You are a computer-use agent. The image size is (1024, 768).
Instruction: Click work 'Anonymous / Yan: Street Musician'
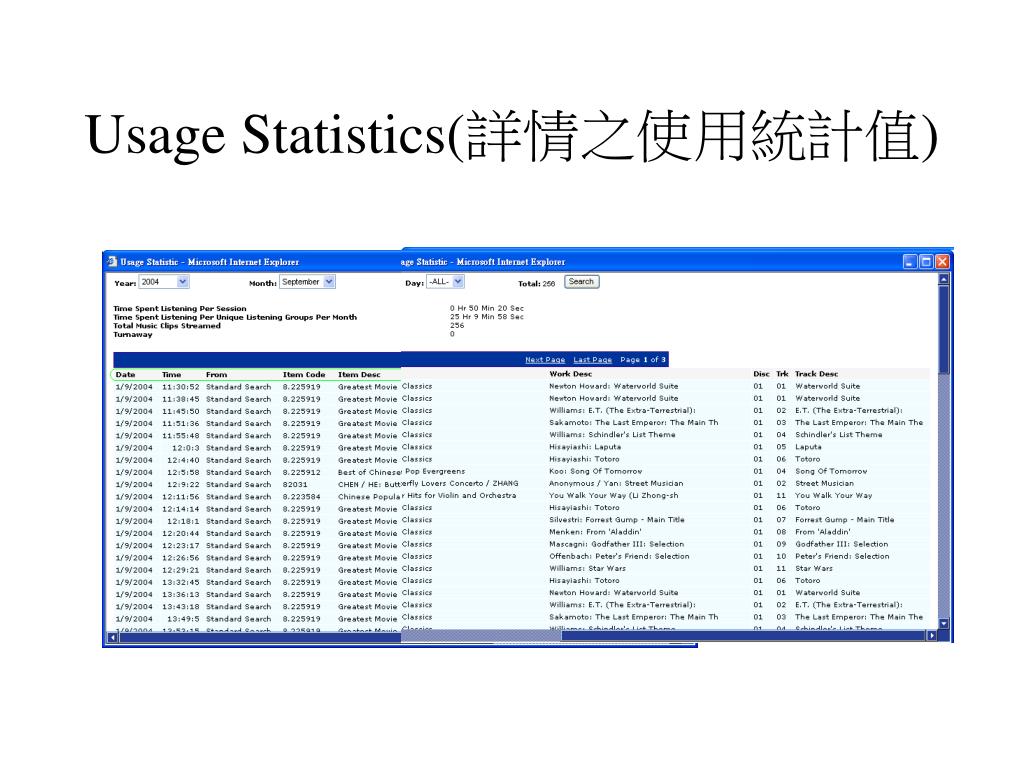point(616,484)
